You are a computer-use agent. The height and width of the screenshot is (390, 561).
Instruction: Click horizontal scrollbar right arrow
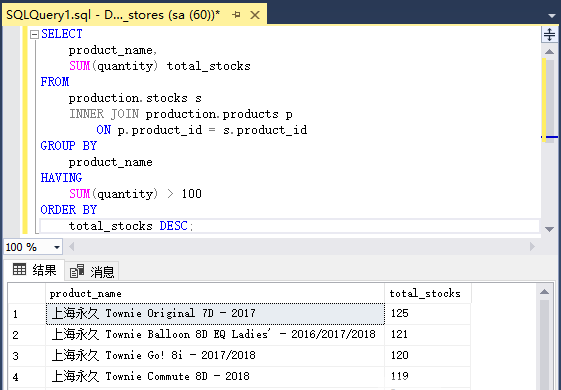point(532,247)
